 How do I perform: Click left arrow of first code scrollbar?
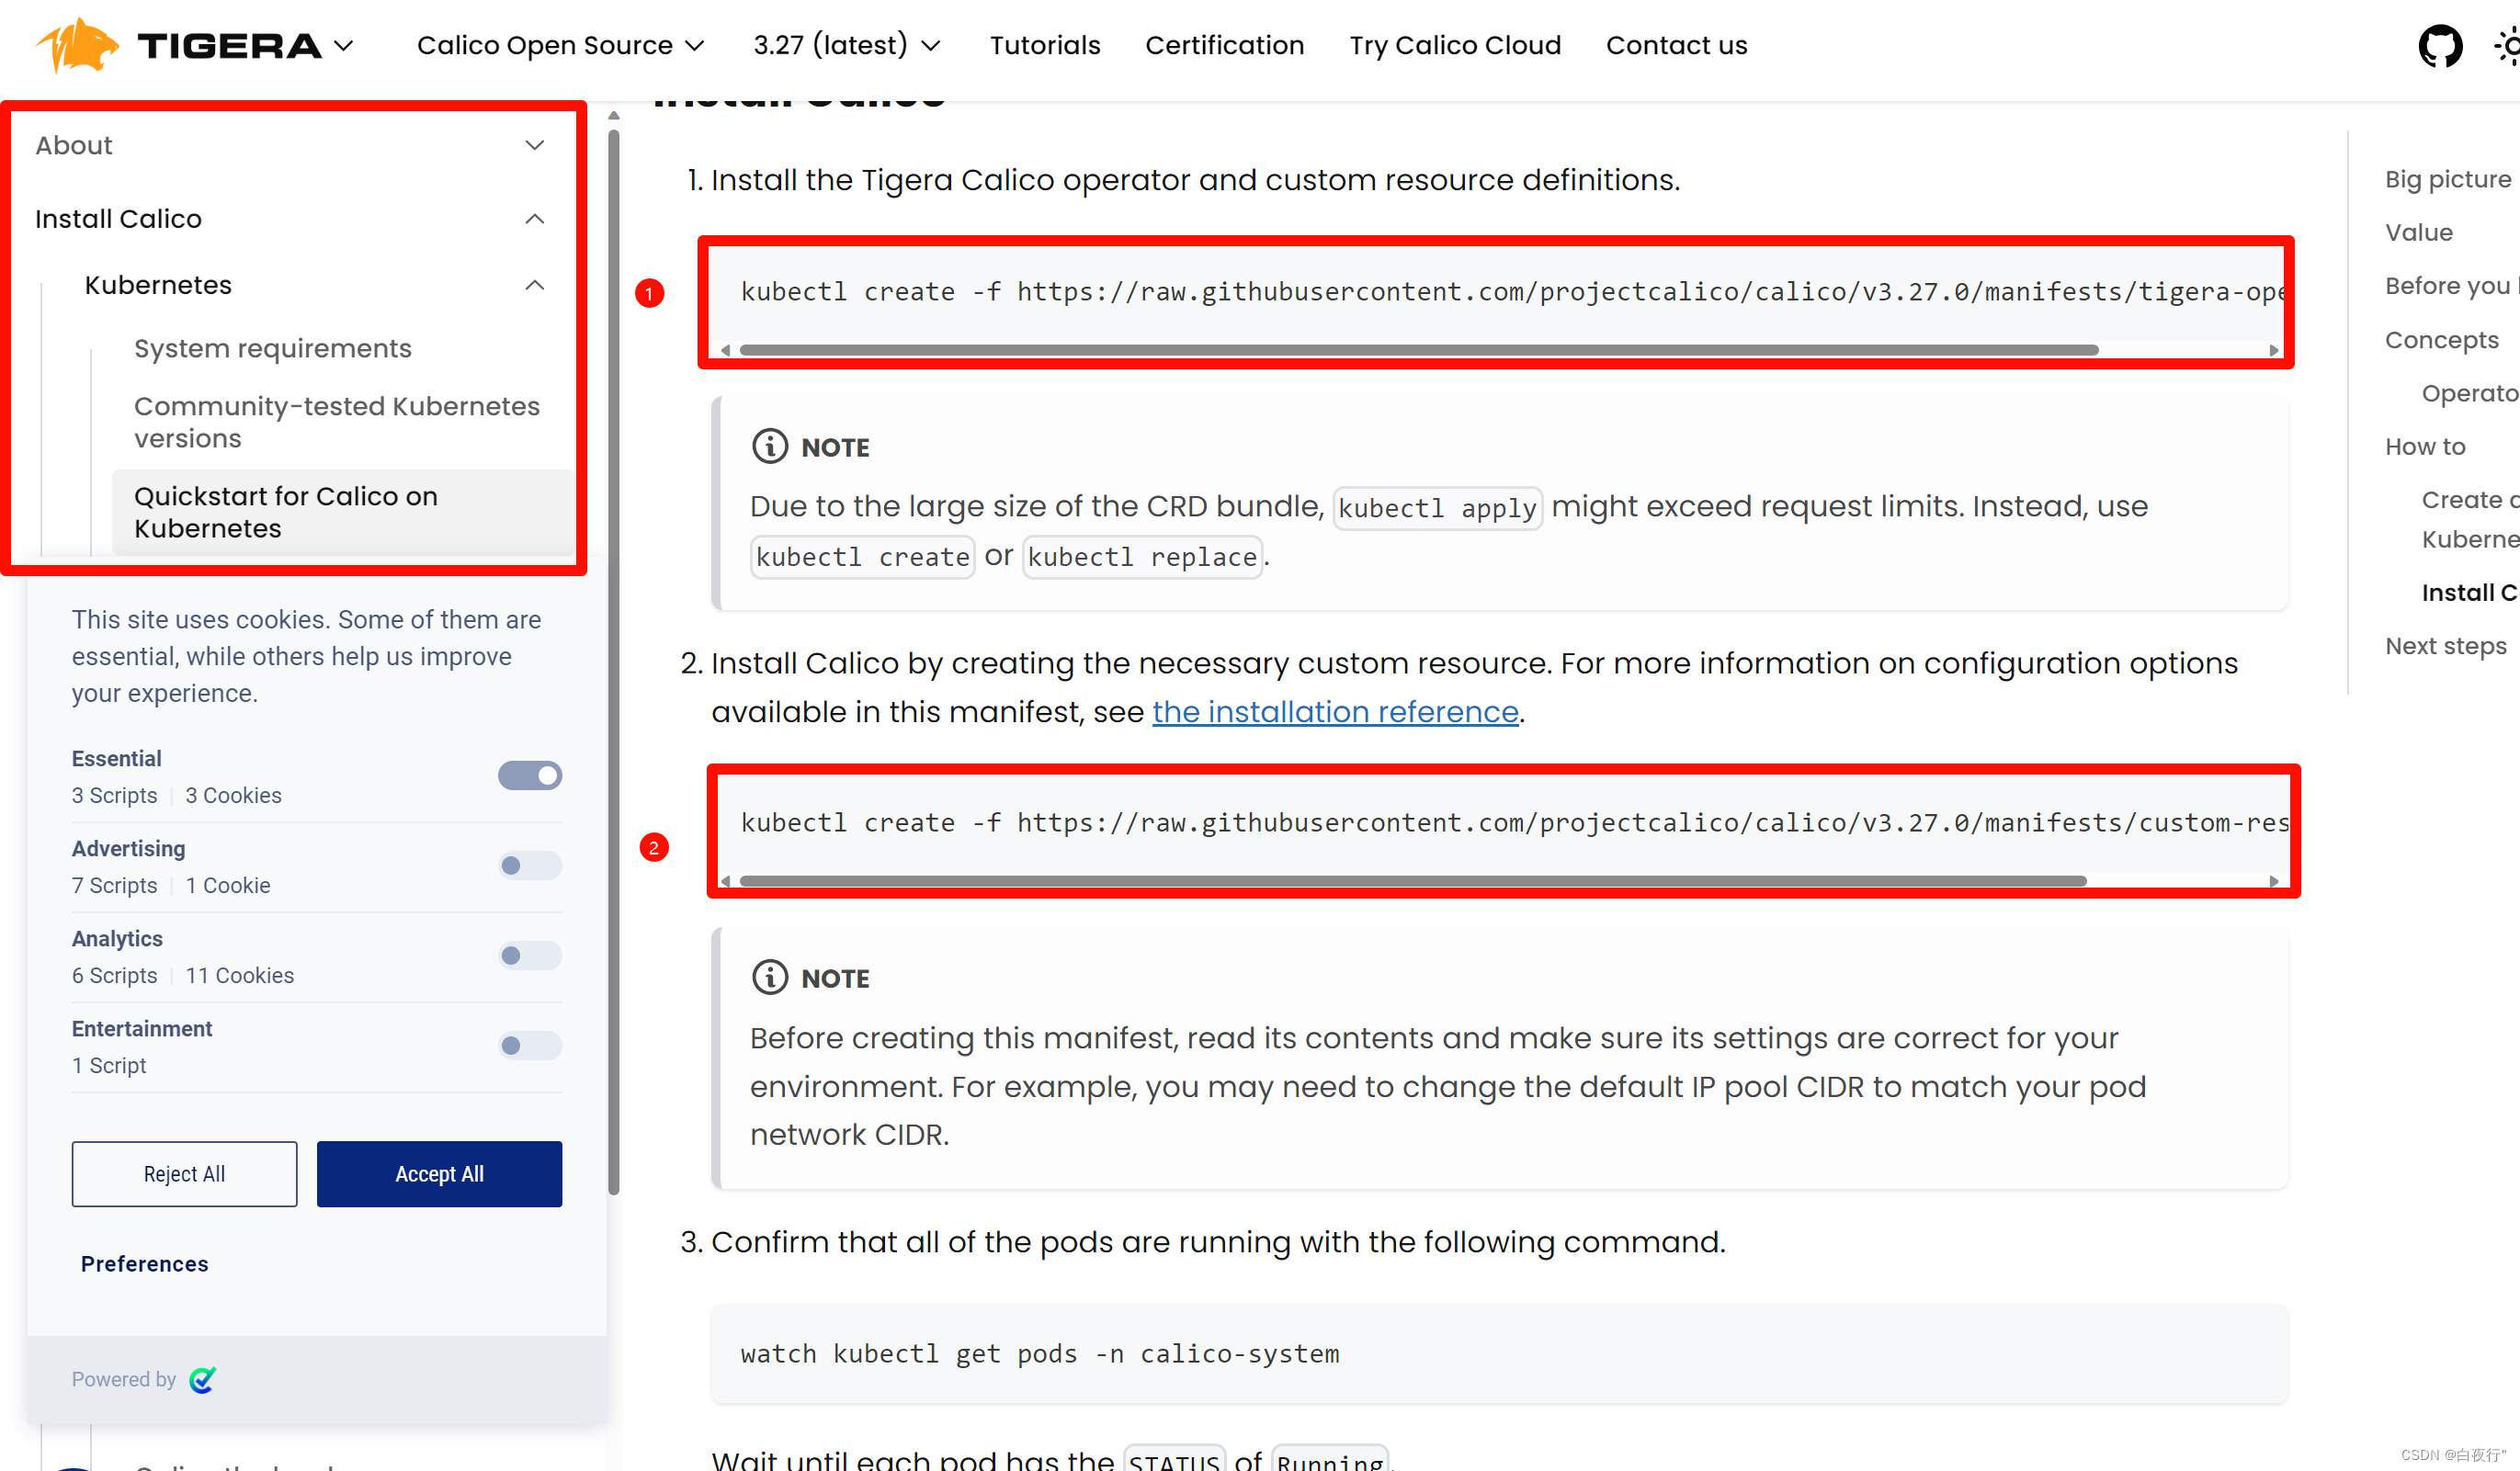point(726,350)
